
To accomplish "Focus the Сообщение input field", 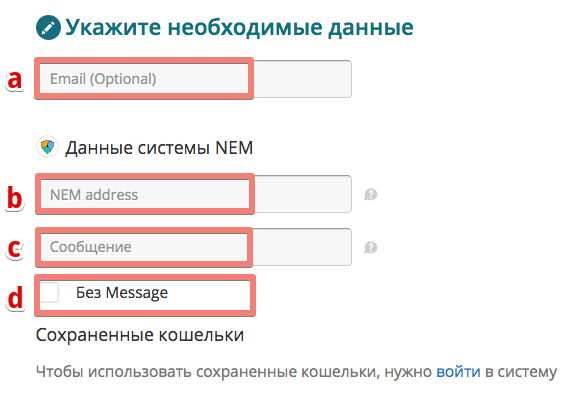I will point(195,247).
